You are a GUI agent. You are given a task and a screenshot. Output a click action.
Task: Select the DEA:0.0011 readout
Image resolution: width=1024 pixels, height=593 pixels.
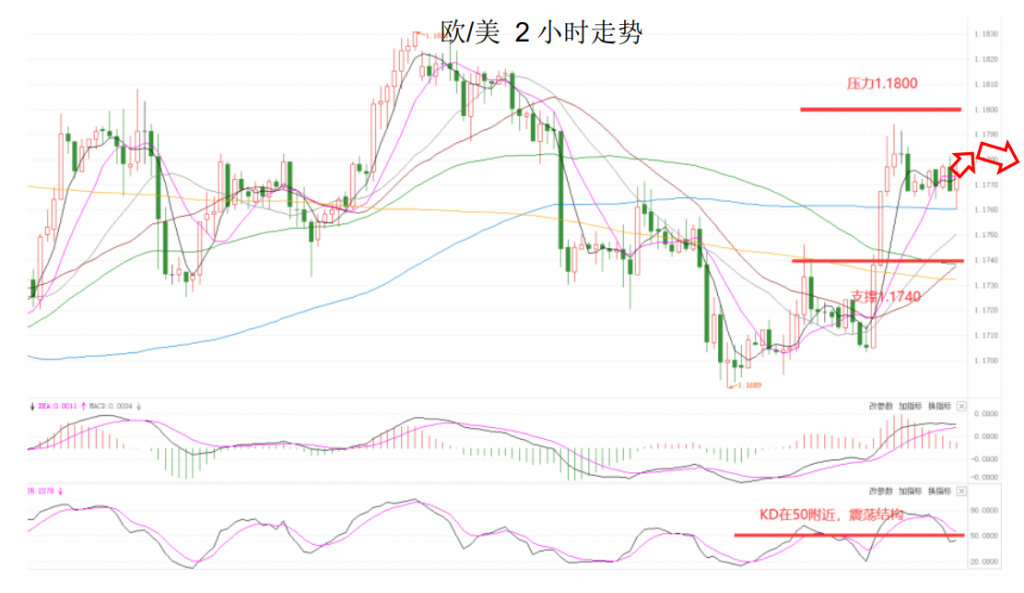[57, 406]
